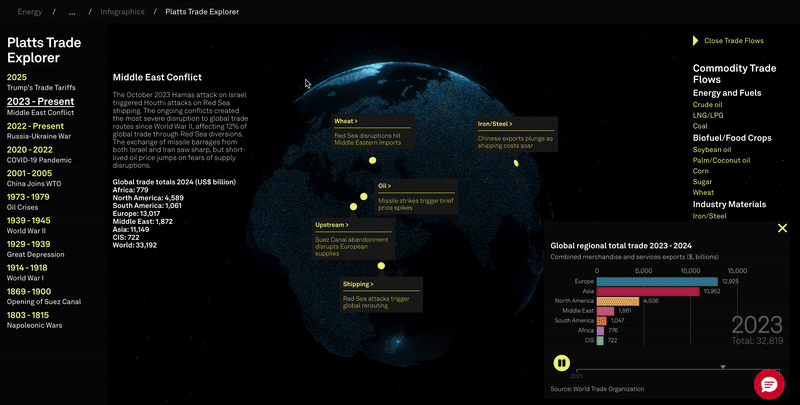Viewport: 800px width, 405px height.
Task: Click the yellow marker above the Upstream callout
Action: 353,207
